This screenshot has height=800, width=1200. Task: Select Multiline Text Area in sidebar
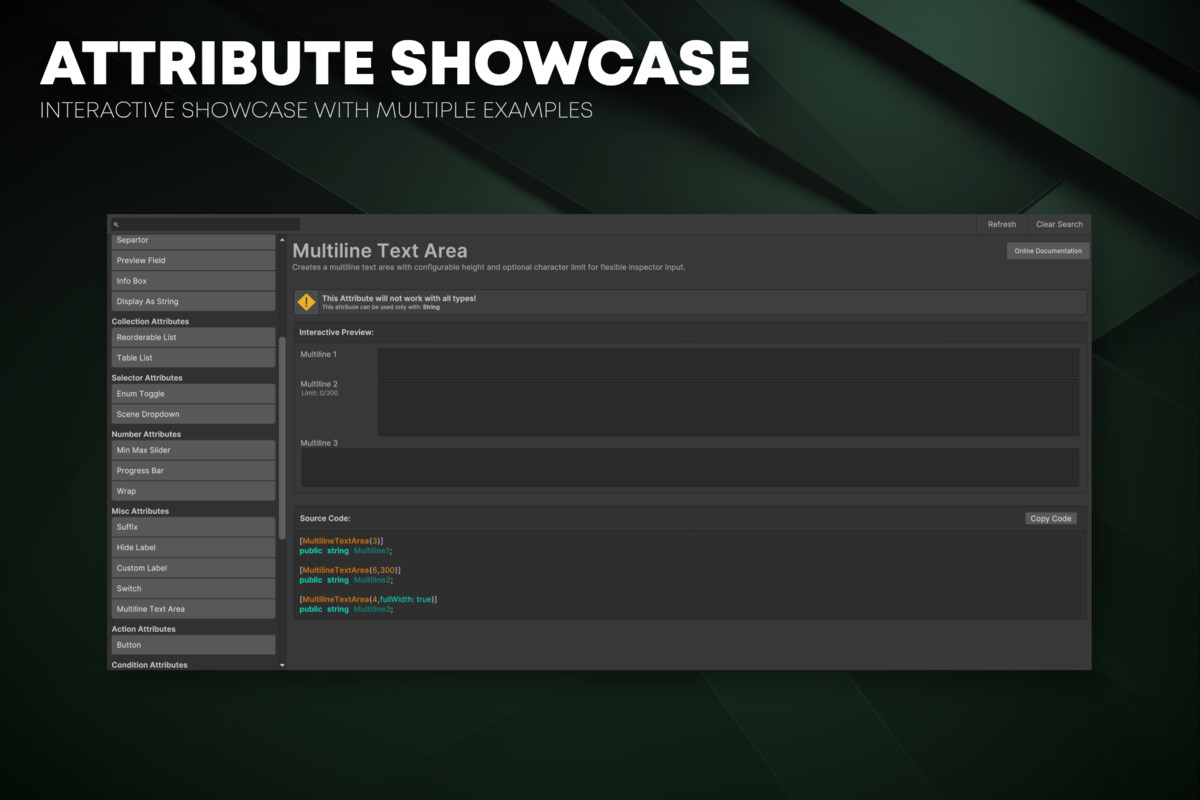(x=193, y=609)
